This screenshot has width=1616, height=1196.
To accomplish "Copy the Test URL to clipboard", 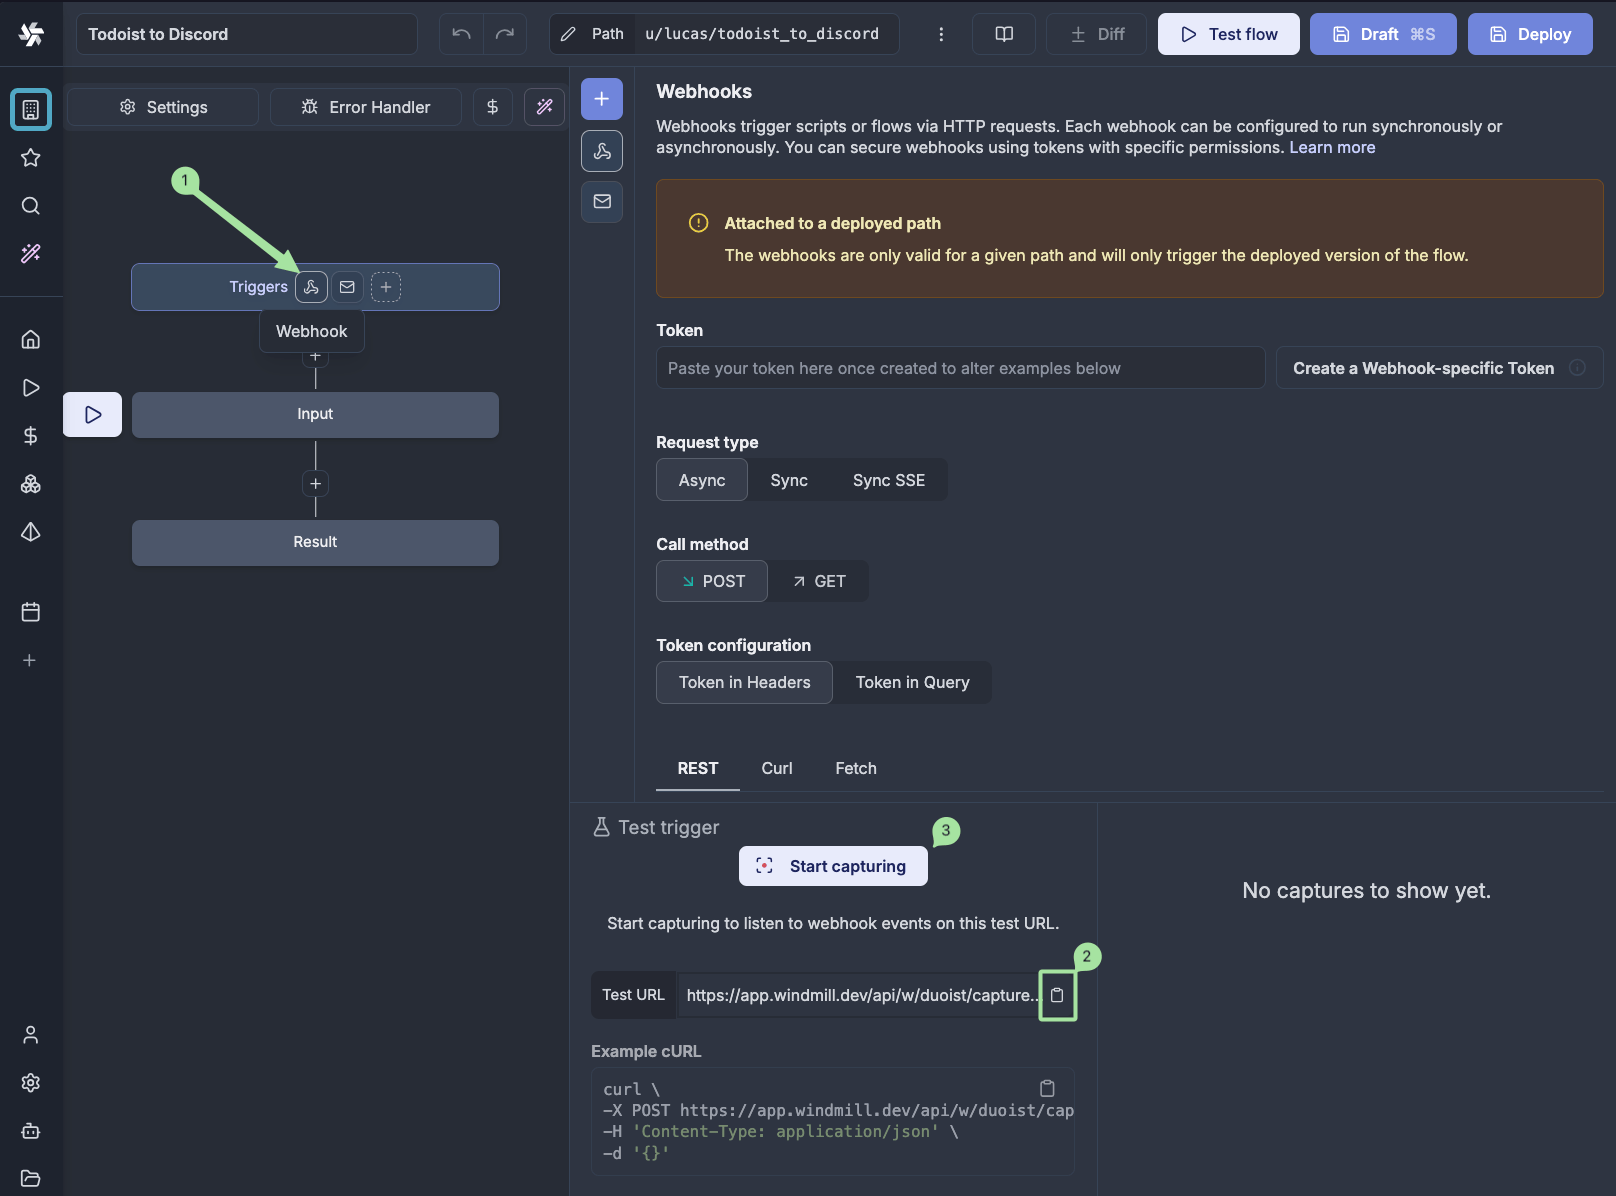I will tap(1057, 995).
